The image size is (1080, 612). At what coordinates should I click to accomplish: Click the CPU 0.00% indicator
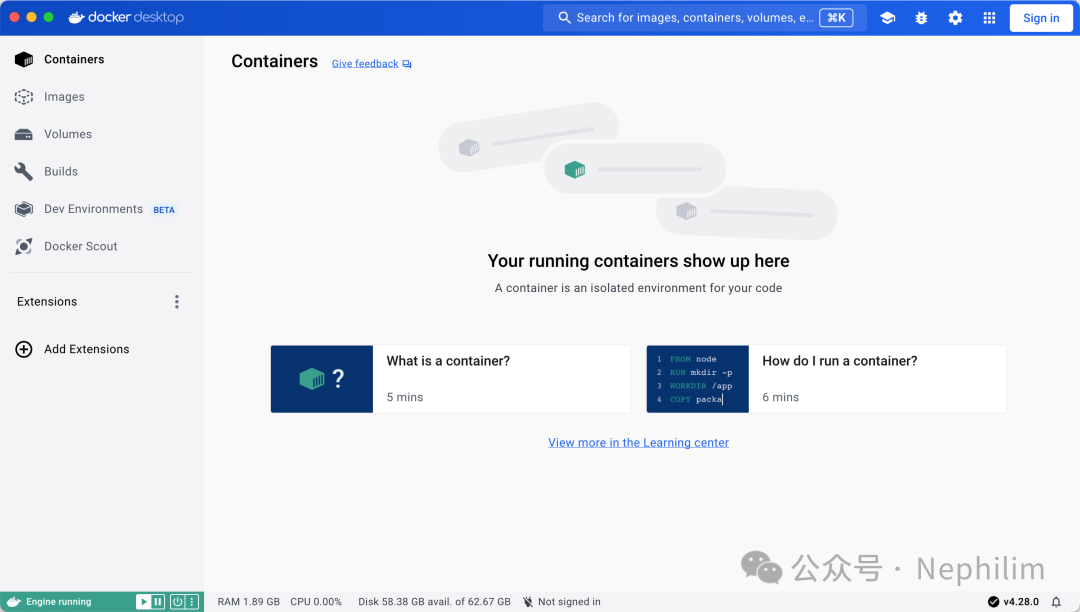coord(316,602)
